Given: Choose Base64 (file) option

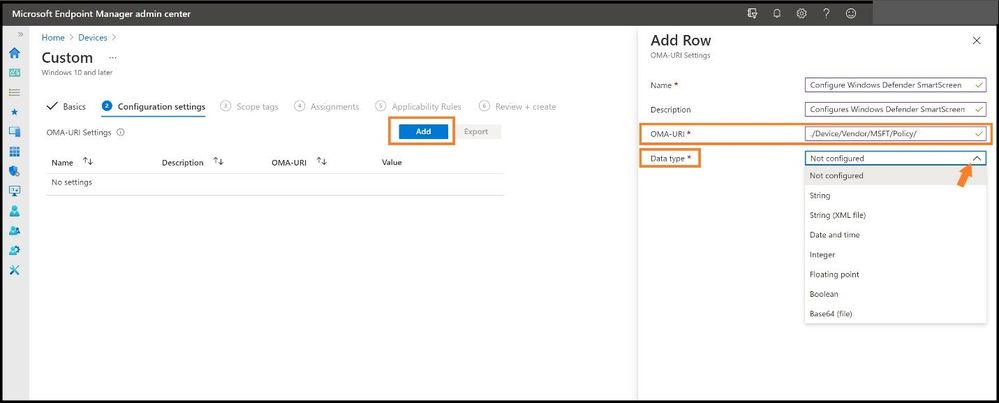Looking at the screenshot, I should pyautogui.click(x=895, y=314).
